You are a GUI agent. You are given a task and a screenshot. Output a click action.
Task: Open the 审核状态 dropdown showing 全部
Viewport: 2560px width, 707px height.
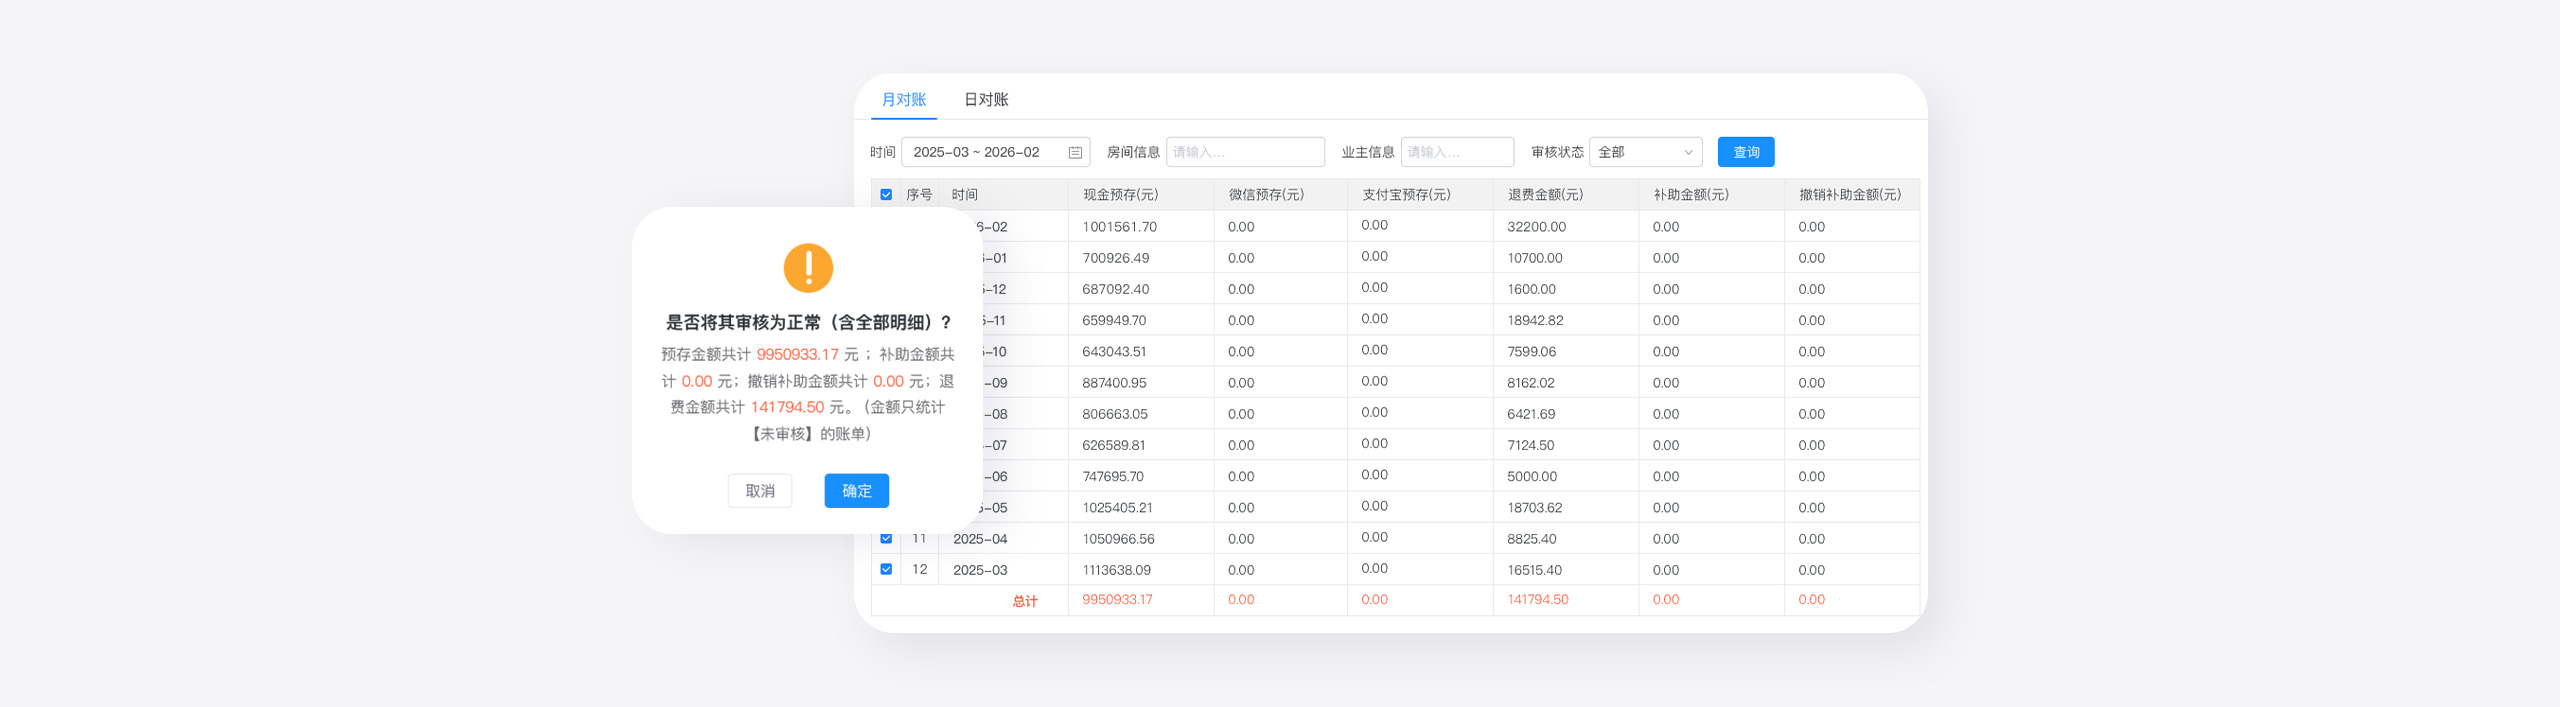[x=1644, y=152]
